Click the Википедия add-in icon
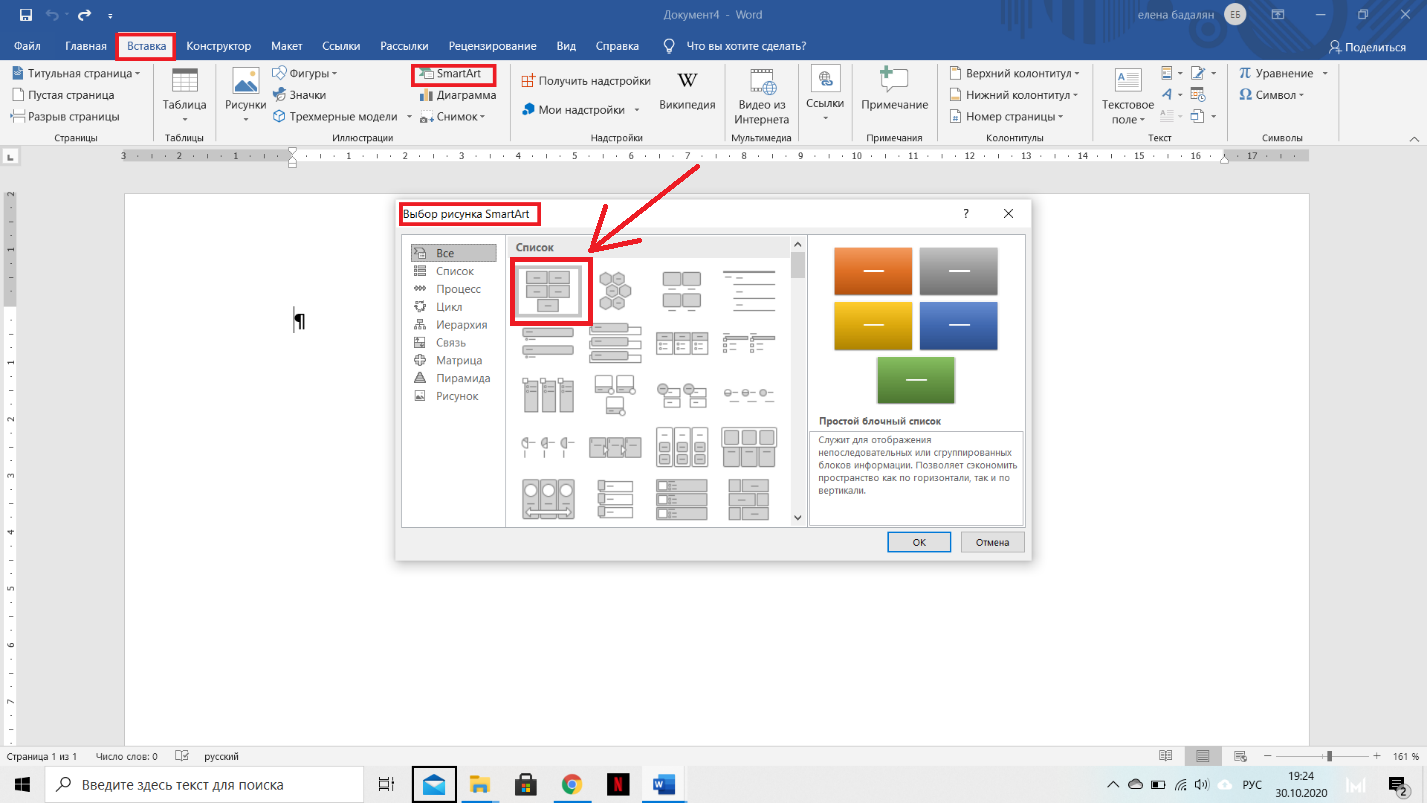Screen dimensions: 1427x803 687,91
